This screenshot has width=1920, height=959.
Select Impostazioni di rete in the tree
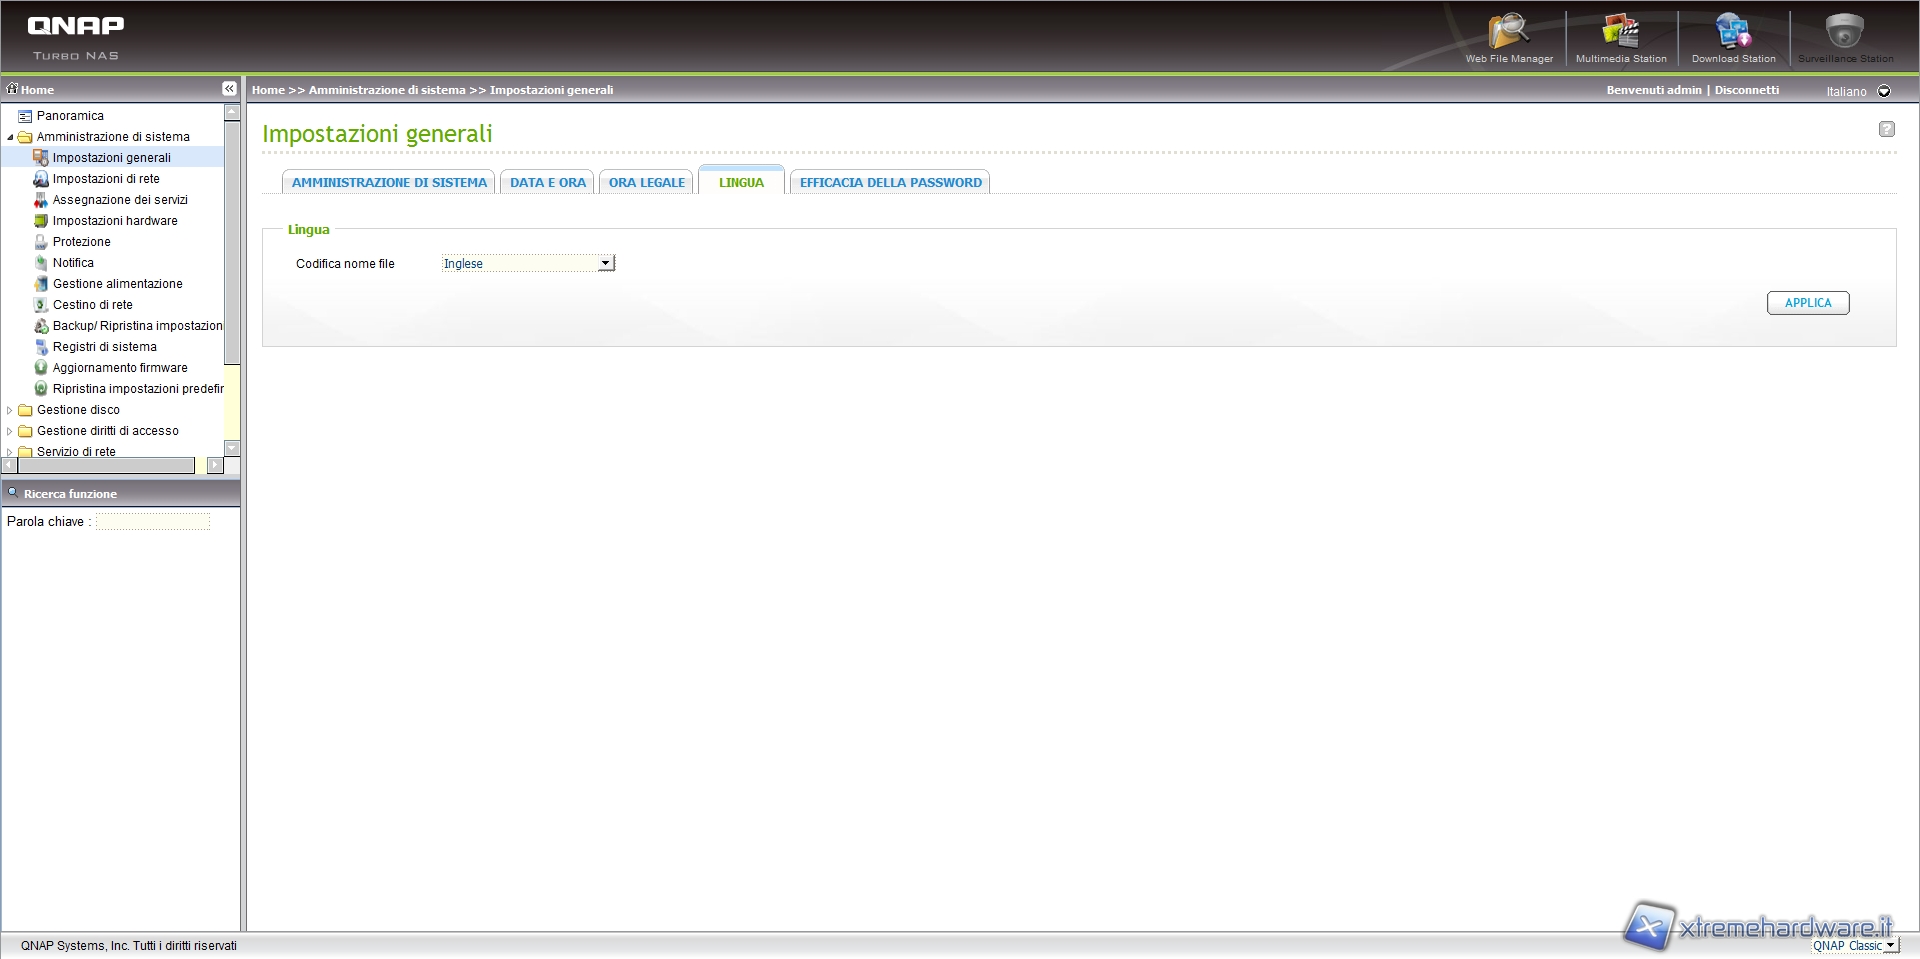coord(106,179)
